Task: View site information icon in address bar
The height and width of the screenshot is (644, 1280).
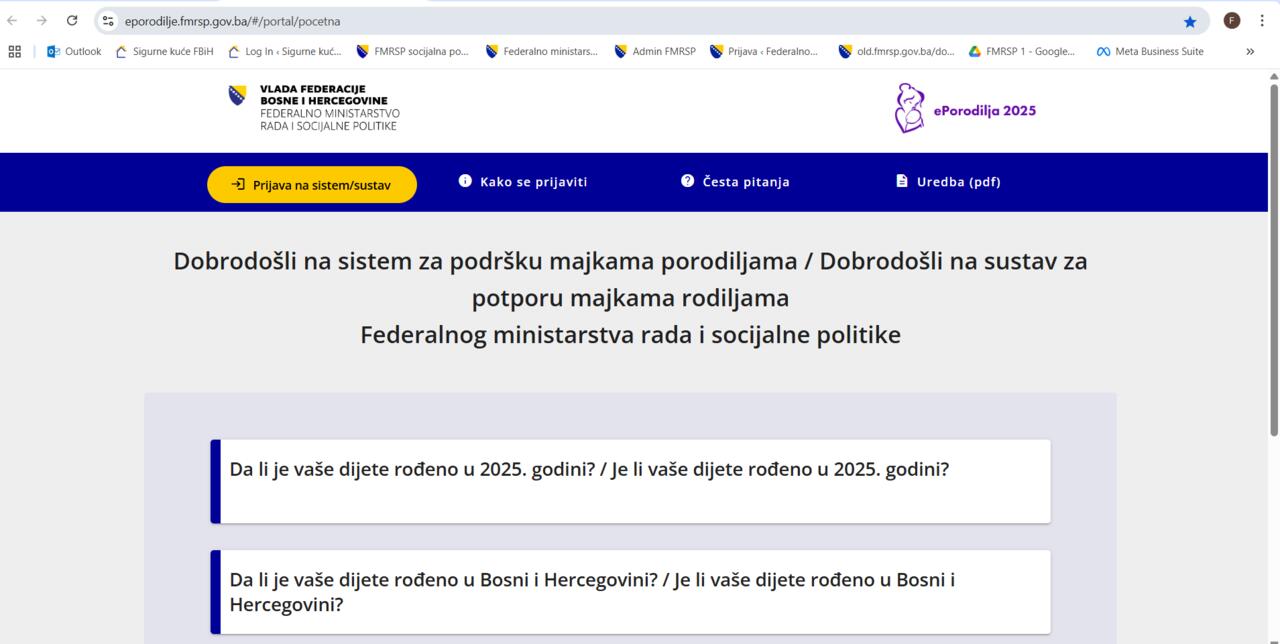Action: click(109, 21)
